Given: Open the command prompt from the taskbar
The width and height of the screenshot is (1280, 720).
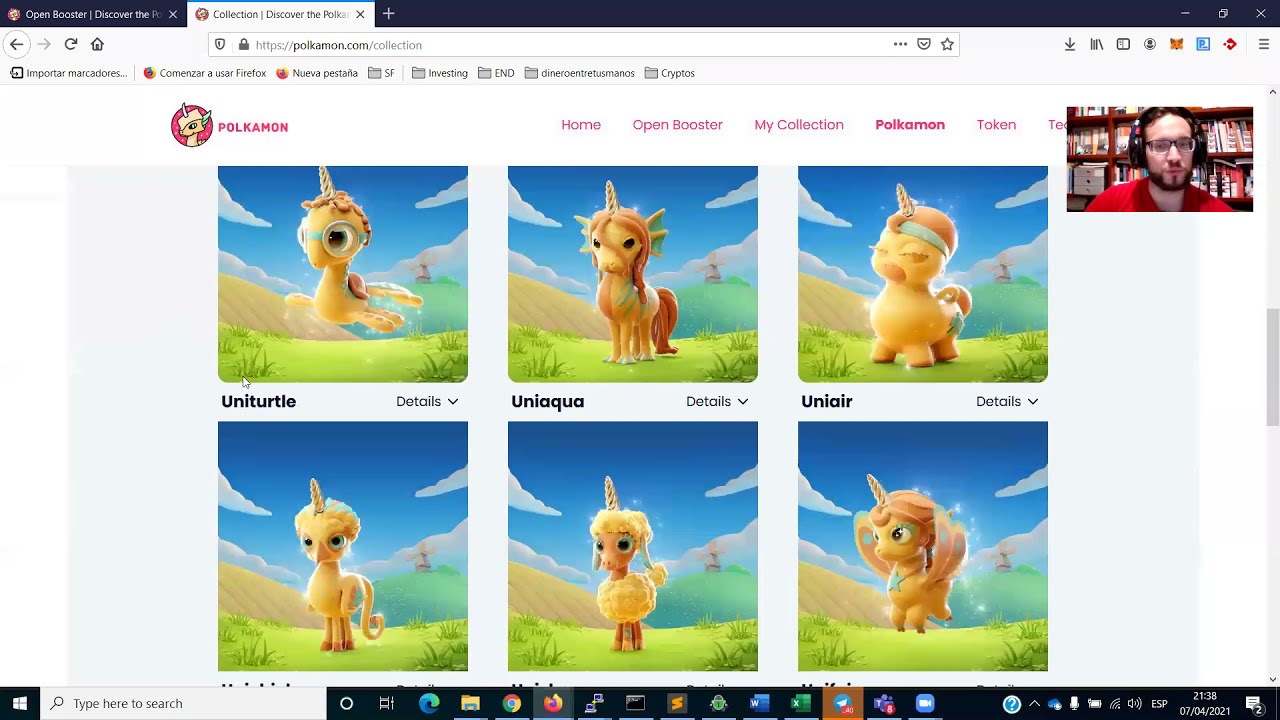Looking at the screenshot, I should 635,703.
